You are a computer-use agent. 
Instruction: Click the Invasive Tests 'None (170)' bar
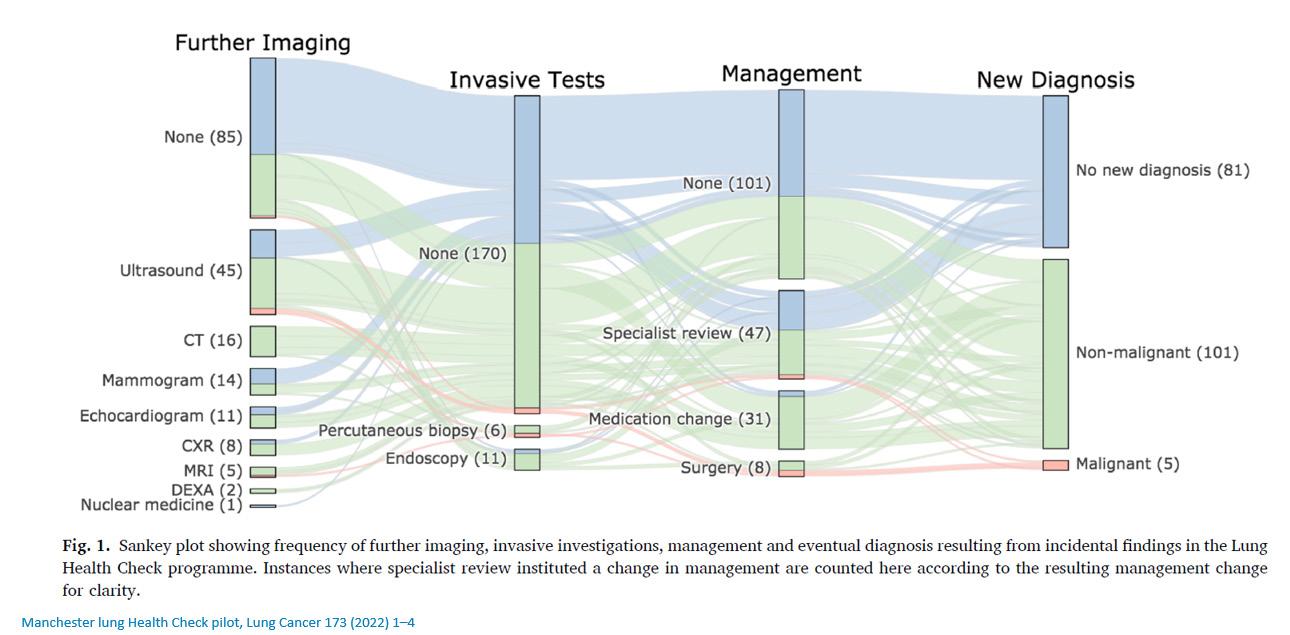[527, 254]
